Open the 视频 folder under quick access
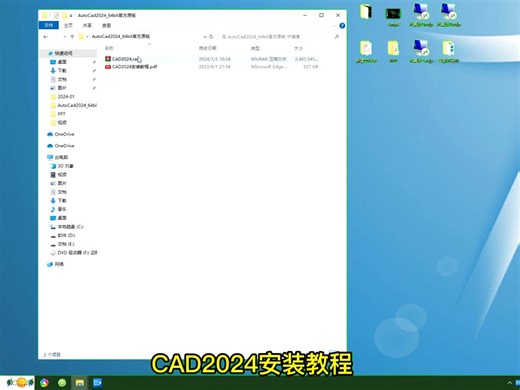520x390 pixels. pyautogui.click(x=62, y=123)
